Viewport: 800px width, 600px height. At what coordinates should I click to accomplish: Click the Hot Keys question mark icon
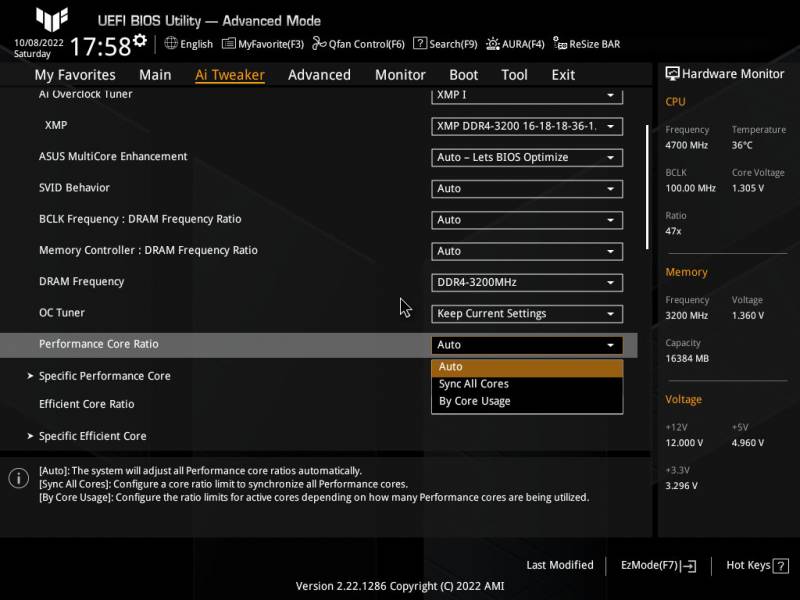pos(781,566)
